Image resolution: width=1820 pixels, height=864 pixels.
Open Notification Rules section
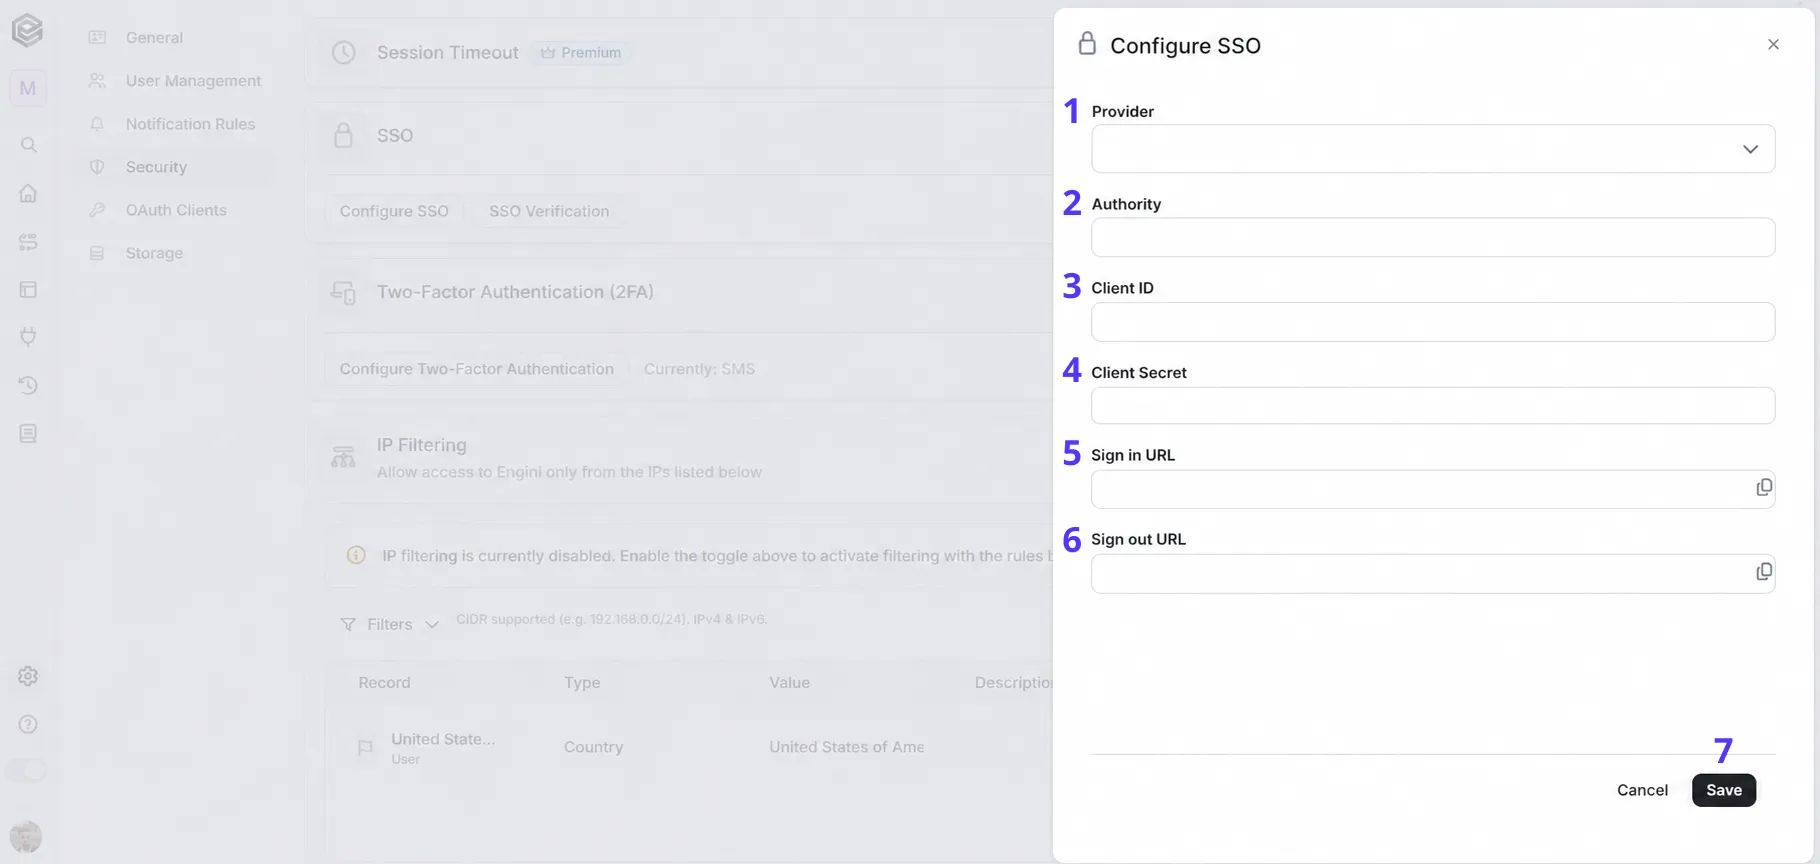(x=190, y=124)
